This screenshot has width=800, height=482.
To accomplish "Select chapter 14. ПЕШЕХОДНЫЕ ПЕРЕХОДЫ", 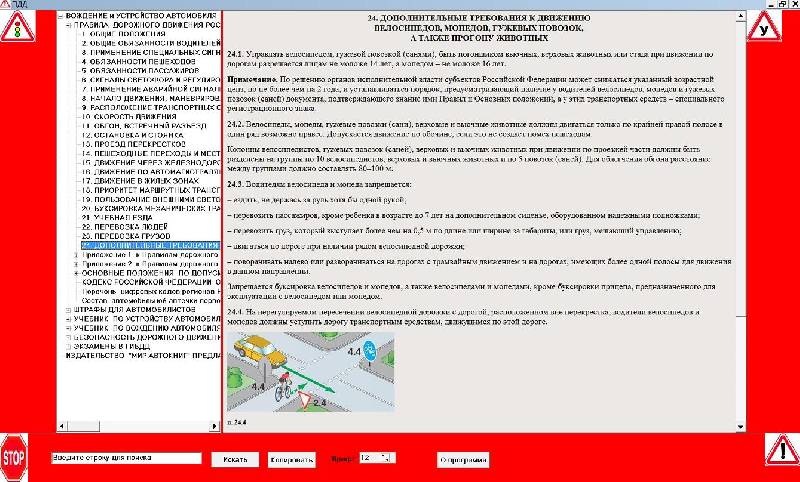I will click(151, 153).
